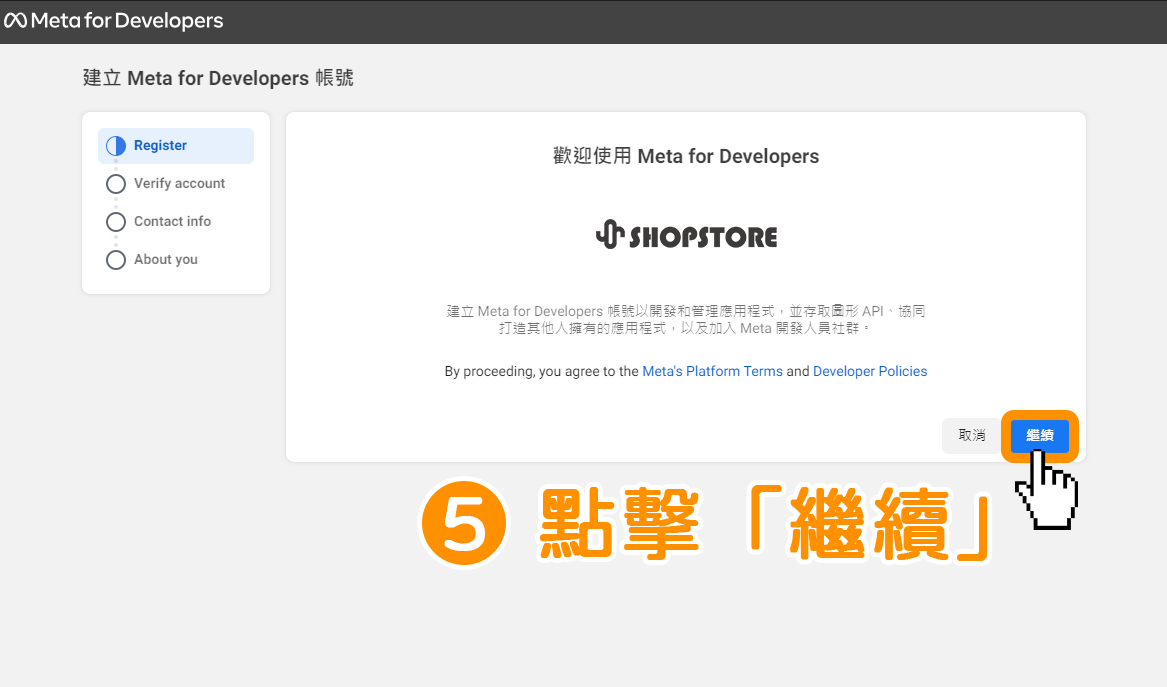Click the Verify account step circle
Screen dimensions: 1167x687
[x=115, y=184]
